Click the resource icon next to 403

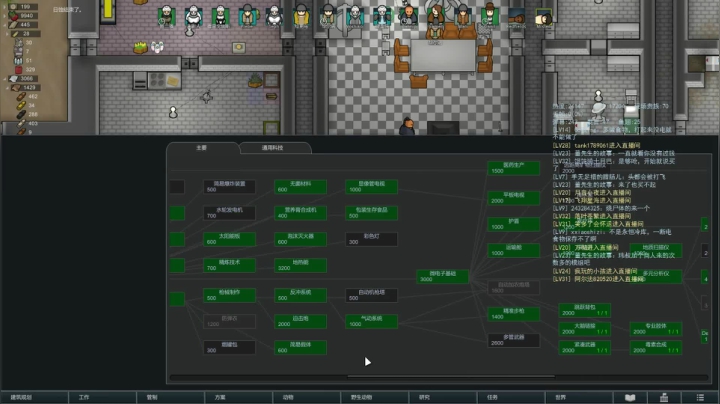21,123
